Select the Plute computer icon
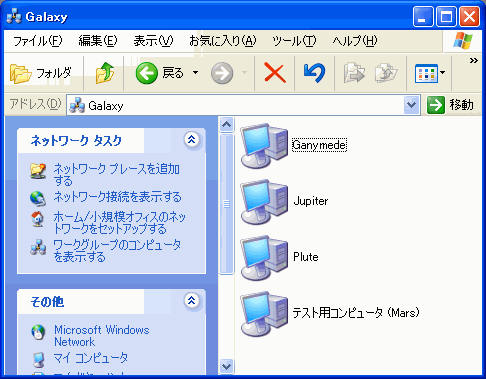Image resolution: width=486 pixels, height=379 pixels. tap(264, 257)
